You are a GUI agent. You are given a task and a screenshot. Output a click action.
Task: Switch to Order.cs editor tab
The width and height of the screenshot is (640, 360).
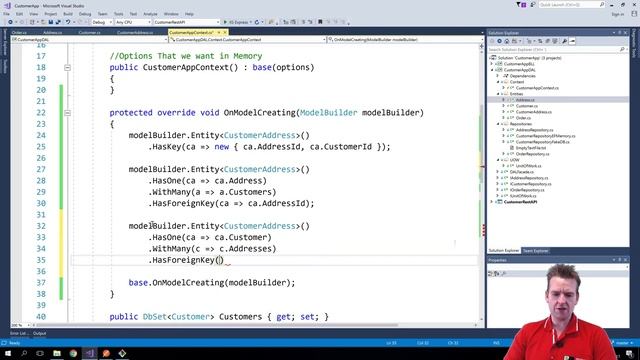(x=19, y=33)
